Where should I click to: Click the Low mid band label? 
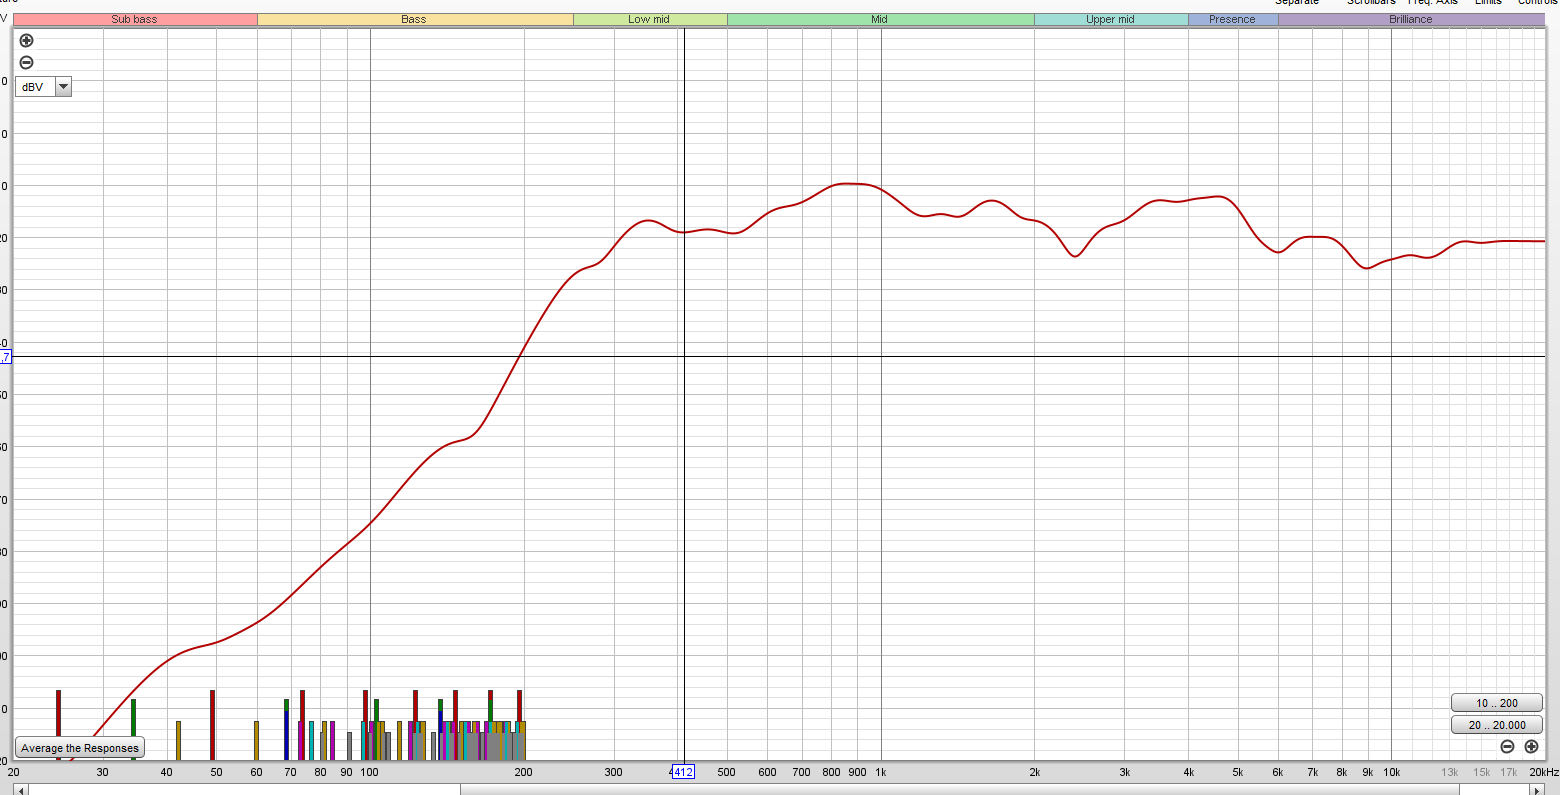[x=649, y=19]
